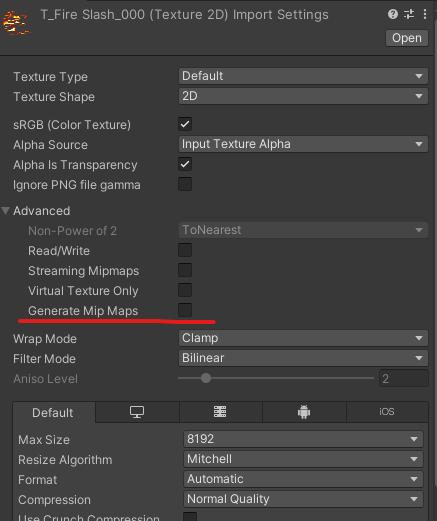Open the Max Size dropdown showing 8192
The width and height of the screenshot is (437, 521).
(x=303, y=439)
